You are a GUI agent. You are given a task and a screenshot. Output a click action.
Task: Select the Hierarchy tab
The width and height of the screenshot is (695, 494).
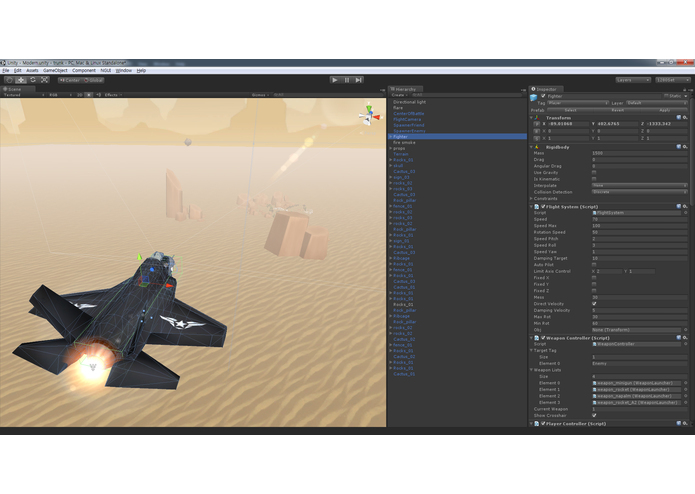(403, 89)
